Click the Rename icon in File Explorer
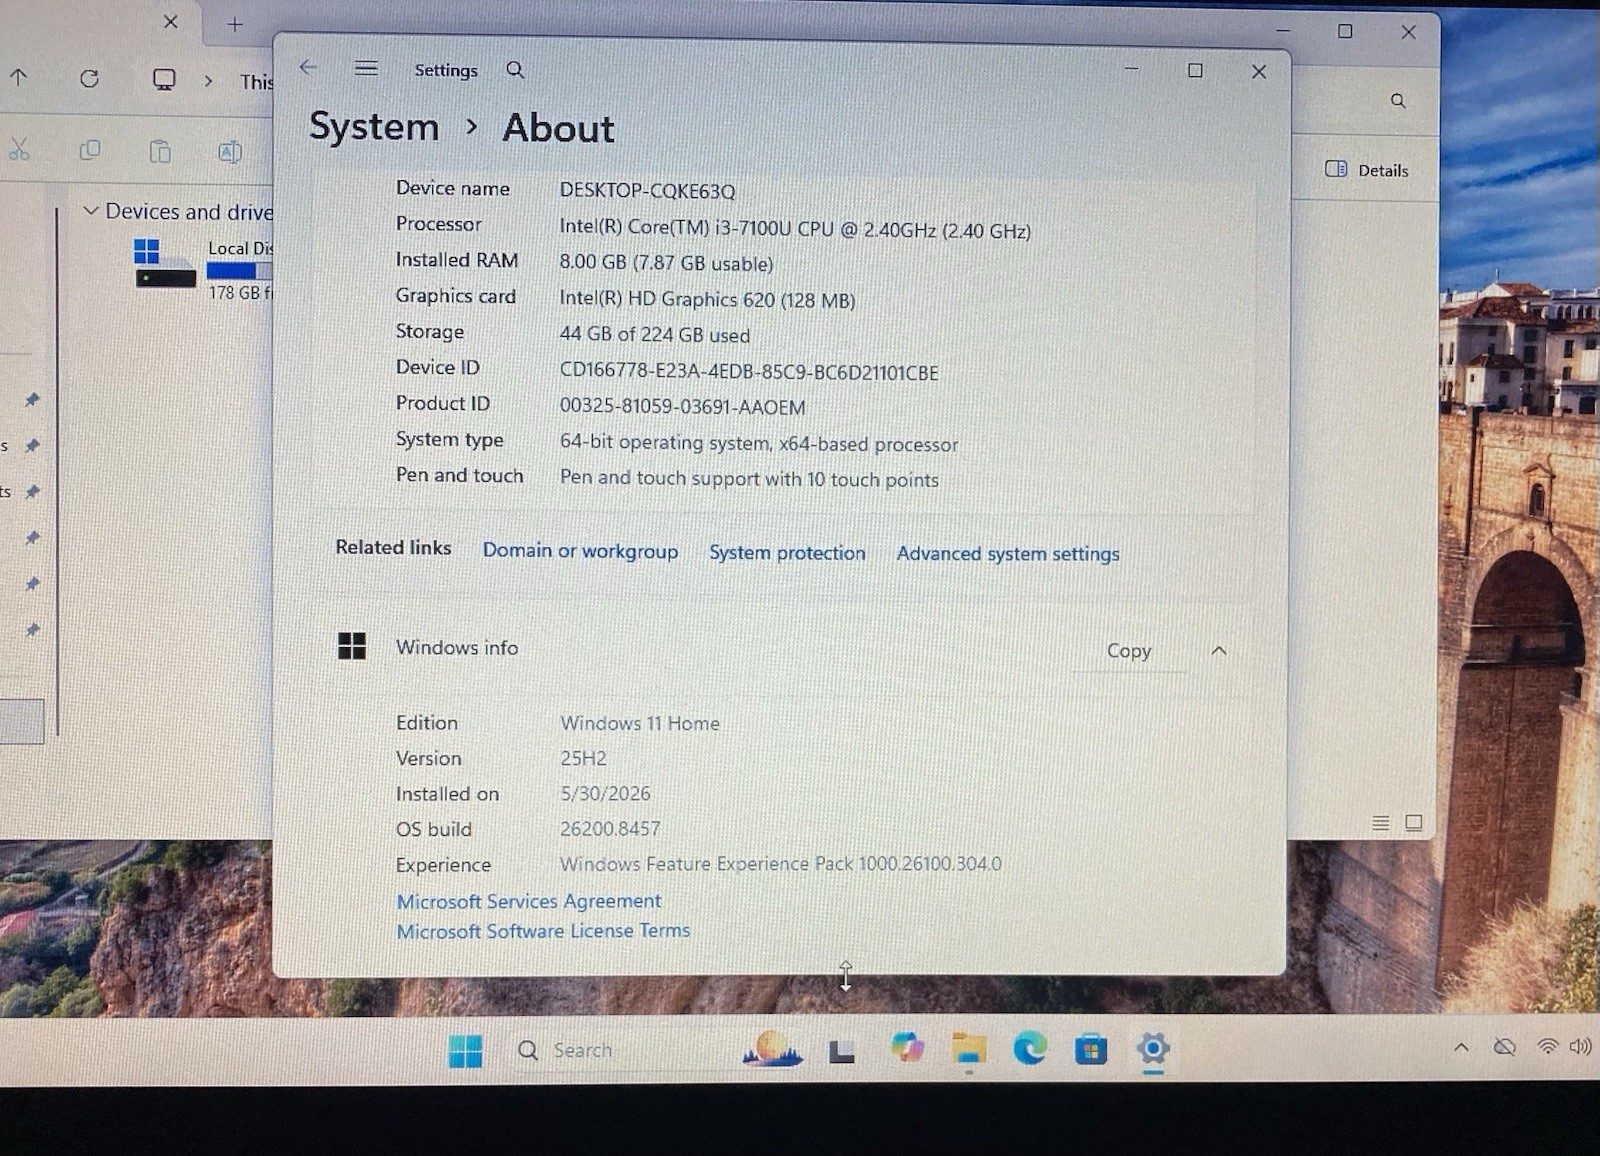This screenshot has width=1600, height=1156. coord(230,152)
